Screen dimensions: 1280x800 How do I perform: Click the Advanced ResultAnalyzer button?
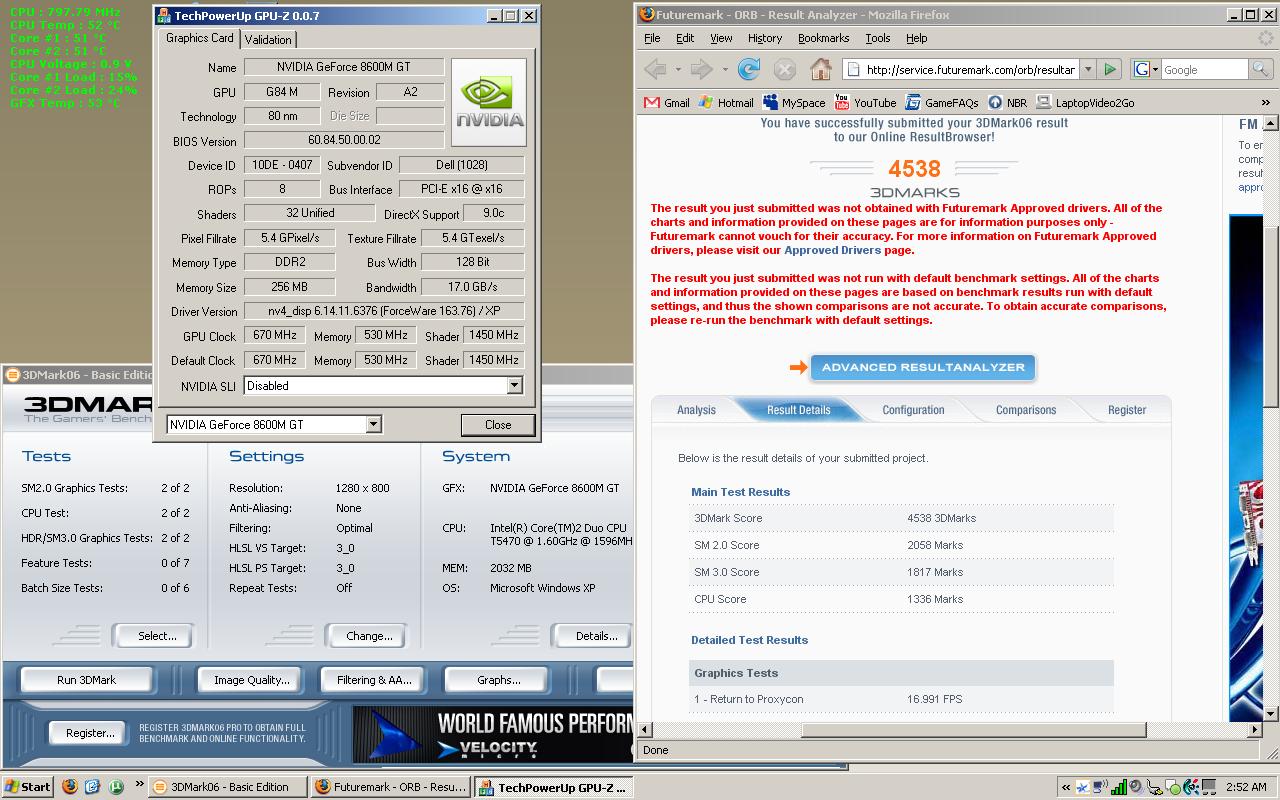[x=923, y=367]
